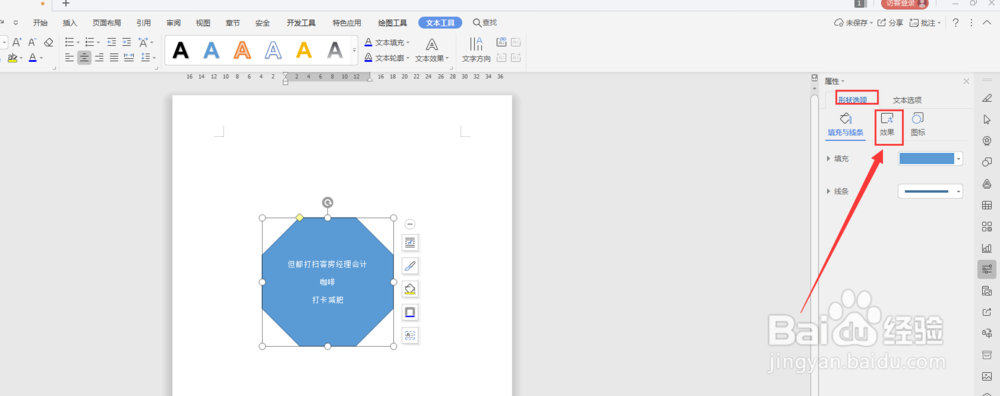Screen dimensions: 1000x396
Task: Select the sidebar pen style icon
Action: click(x=987, y=98)
